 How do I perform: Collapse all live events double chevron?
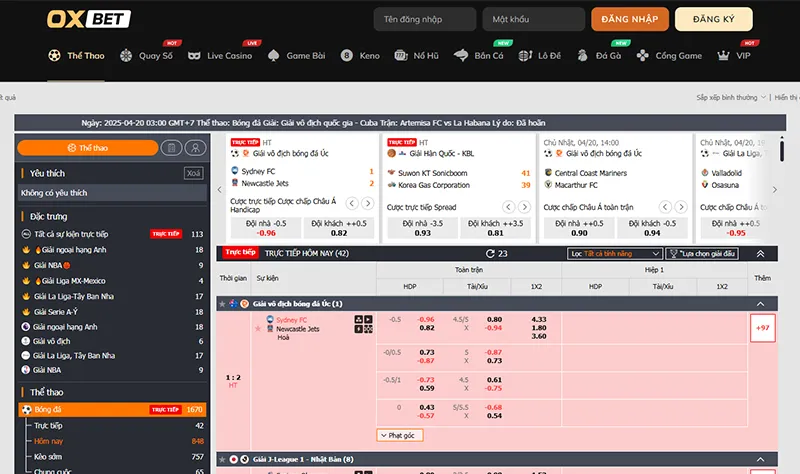760,254
